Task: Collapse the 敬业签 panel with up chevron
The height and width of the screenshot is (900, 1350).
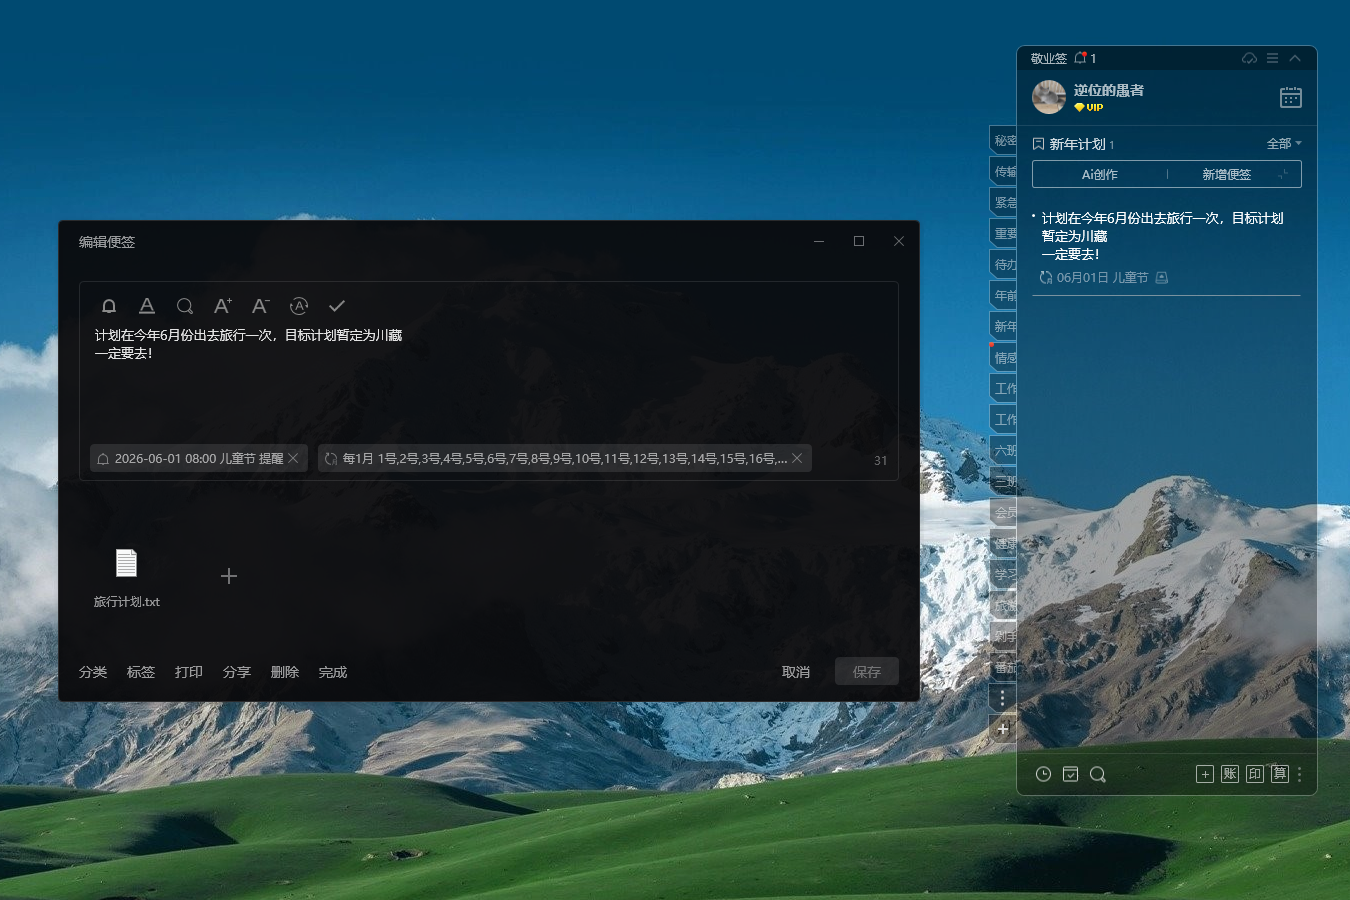Action: (1295, 58)
